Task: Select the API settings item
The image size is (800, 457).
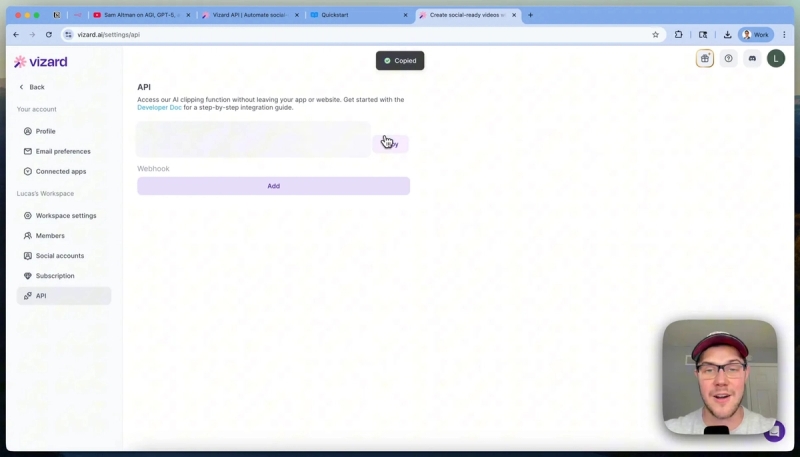Action: (64, 296)
